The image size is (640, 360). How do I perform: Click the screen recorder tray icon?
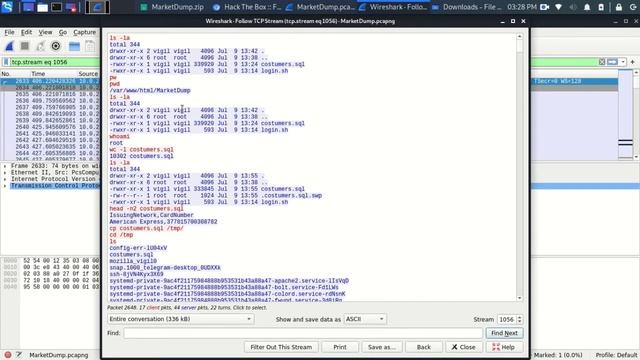click(544, 7)
